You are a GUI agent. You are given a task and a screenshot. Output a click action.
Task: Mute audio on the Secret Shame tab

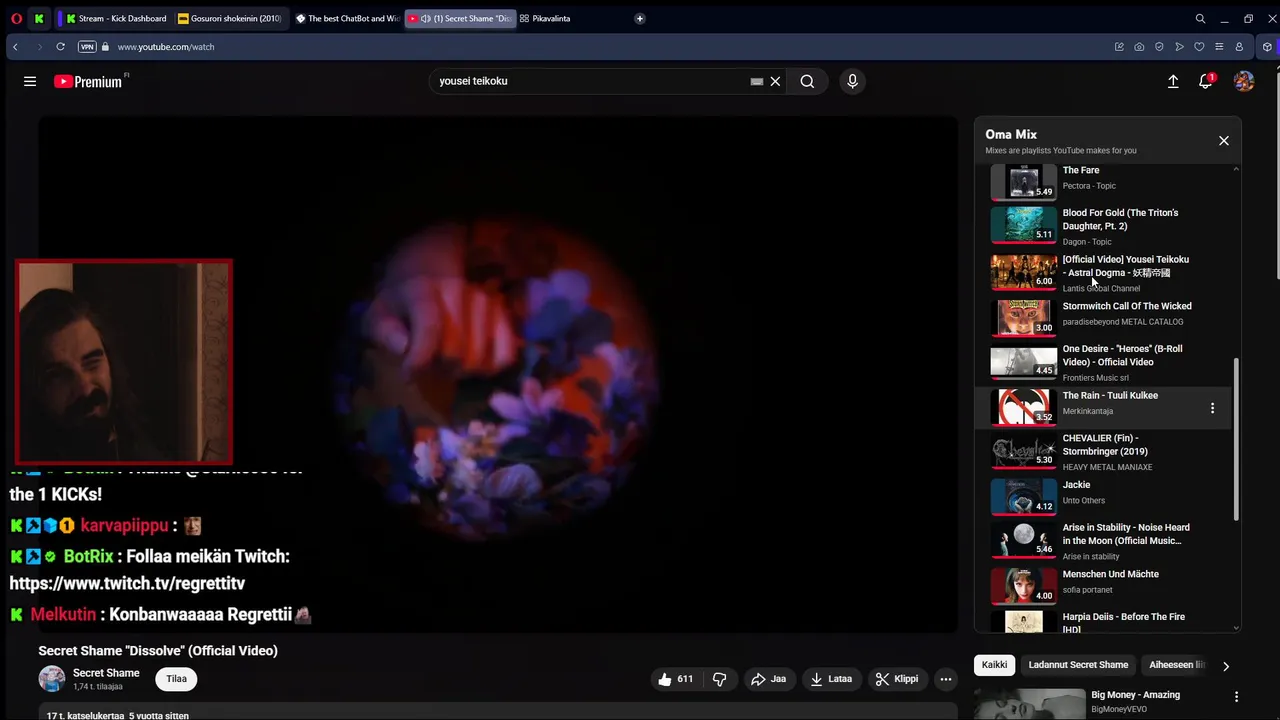tap(425, 18)
